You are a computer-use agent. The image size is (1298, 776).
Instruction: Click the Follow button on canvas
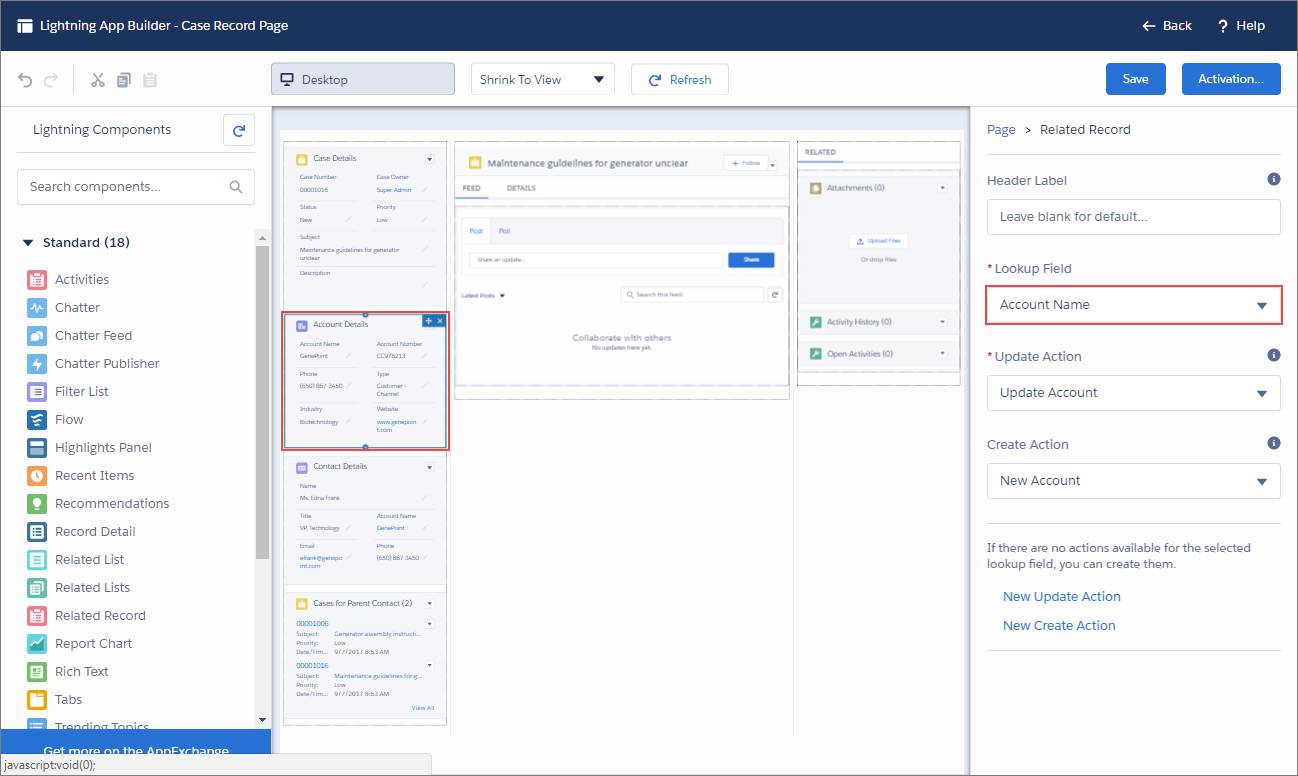pyautogui.click(x=745, y=163)
